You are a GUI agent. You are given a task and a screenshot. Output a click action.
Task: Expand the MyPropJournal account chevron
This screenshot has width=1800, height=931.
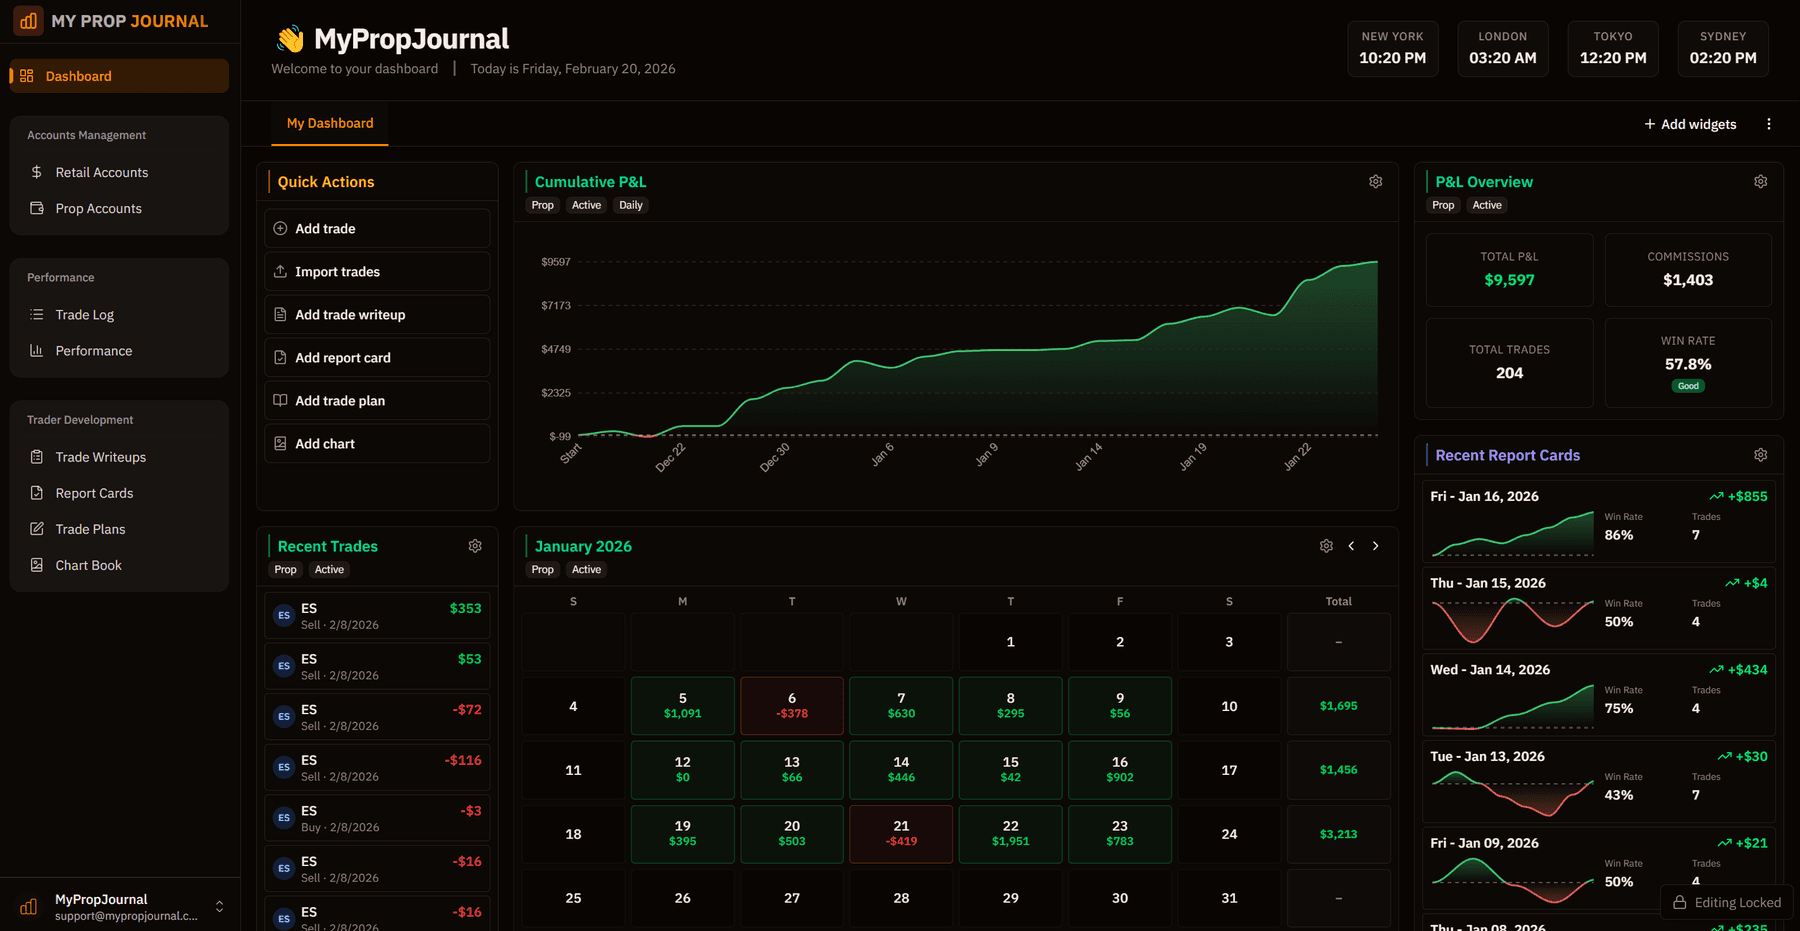click(x=219, y=906)
